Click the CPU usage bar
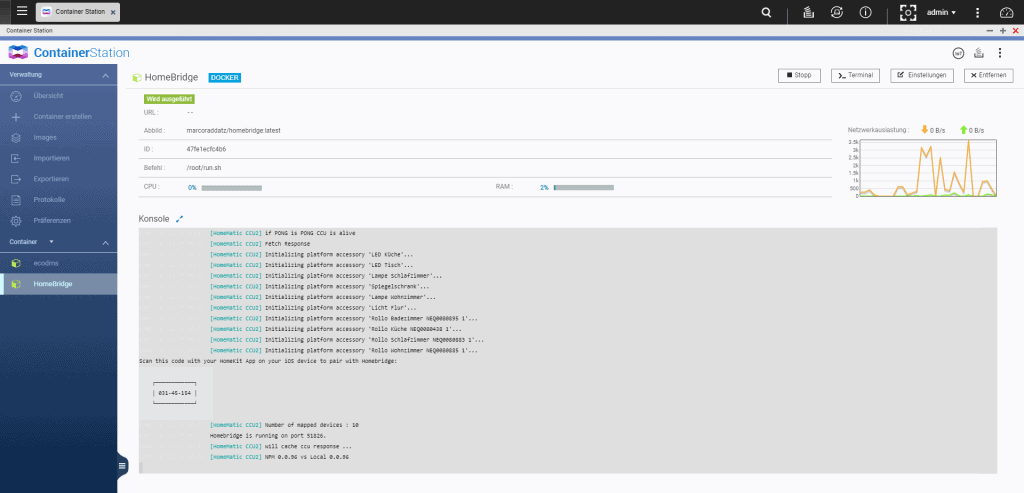The height and width of the screenshot is (493, 1024). tap(231, 188)
